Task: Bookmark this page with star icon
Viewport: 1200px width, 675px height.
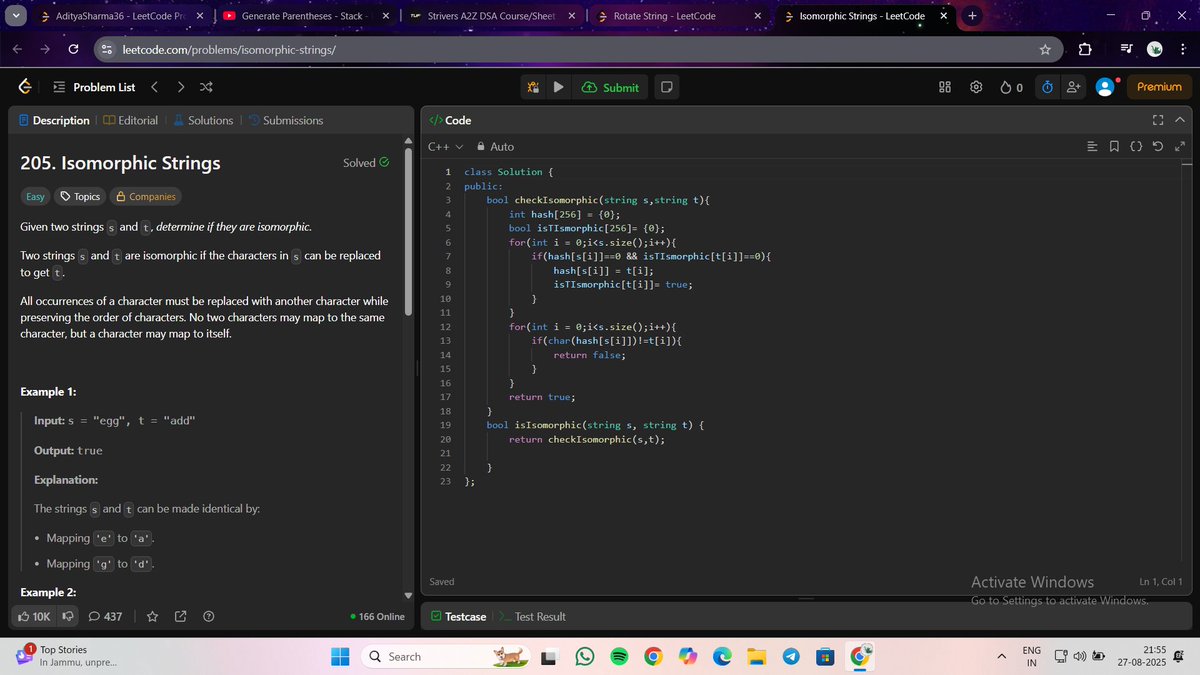Action: click(x=1045, y=49)
